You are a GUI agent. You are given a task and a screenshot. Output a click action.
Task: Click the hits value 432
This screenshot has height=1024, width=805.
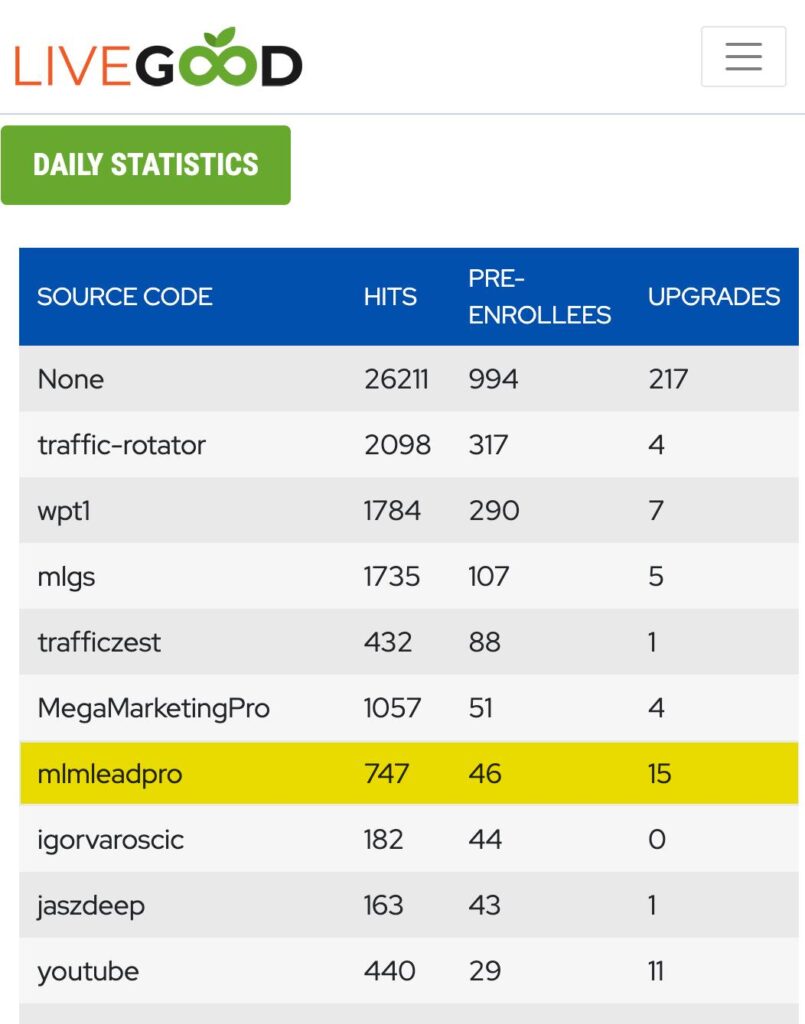click(388, 643)
